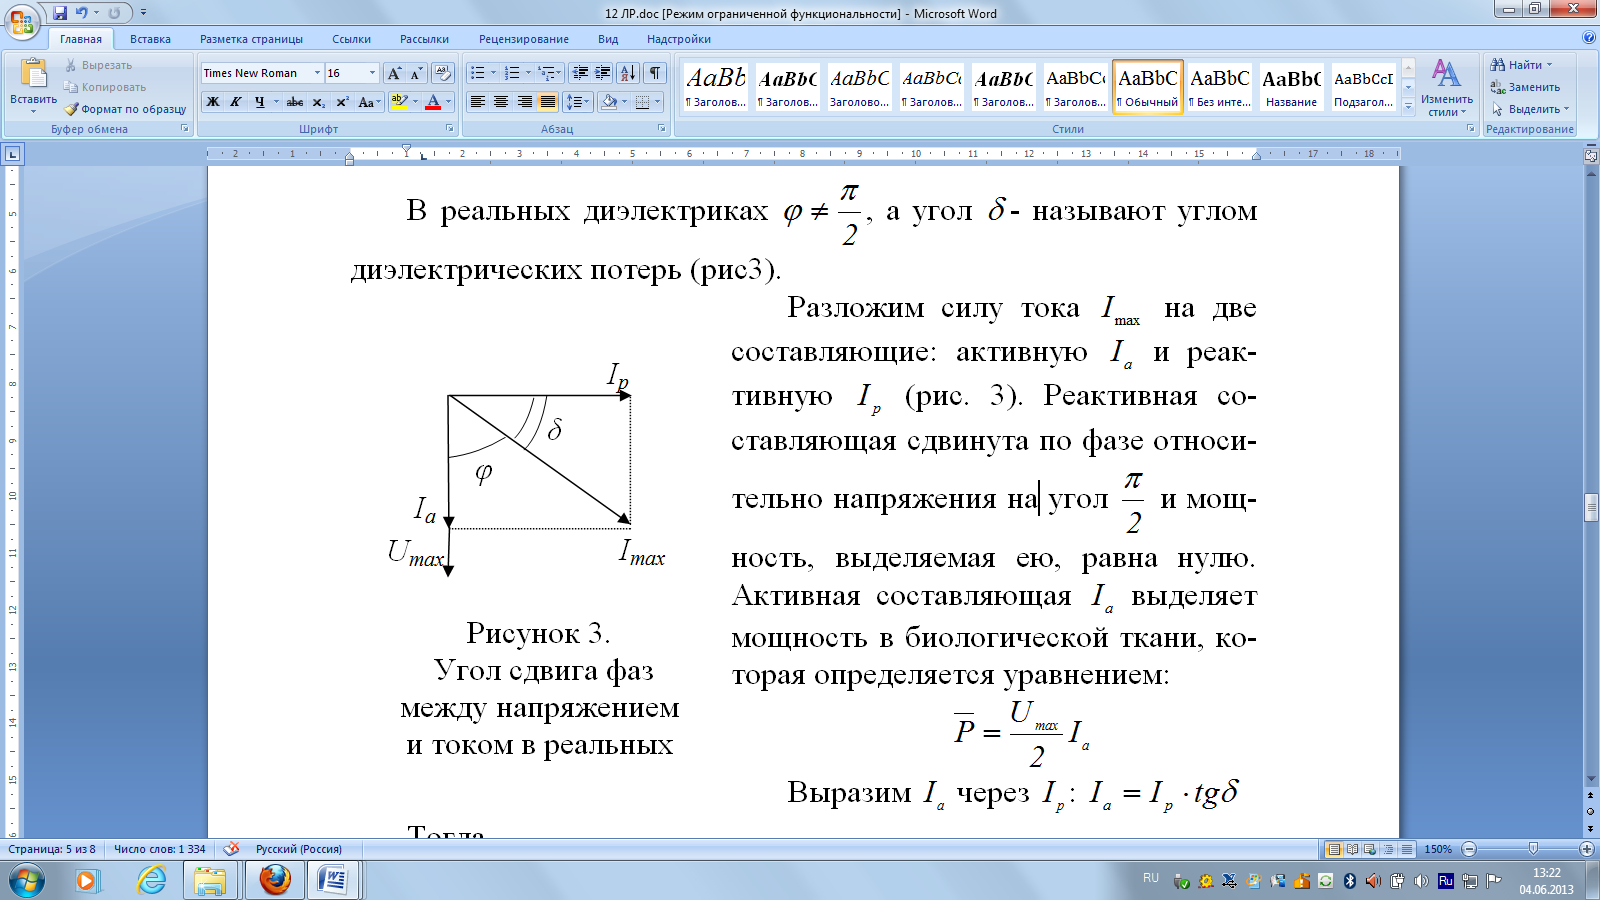Center the paragraph text

tap(501, 102)
